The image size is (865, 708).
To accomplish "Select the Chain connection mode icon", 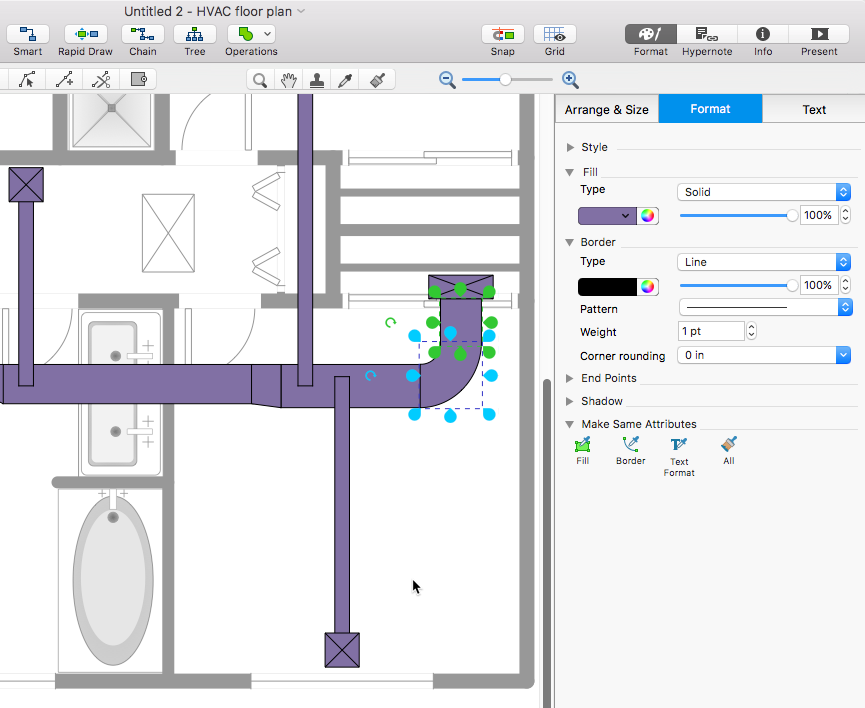I will pyautogui.click(x=143, y=34).
